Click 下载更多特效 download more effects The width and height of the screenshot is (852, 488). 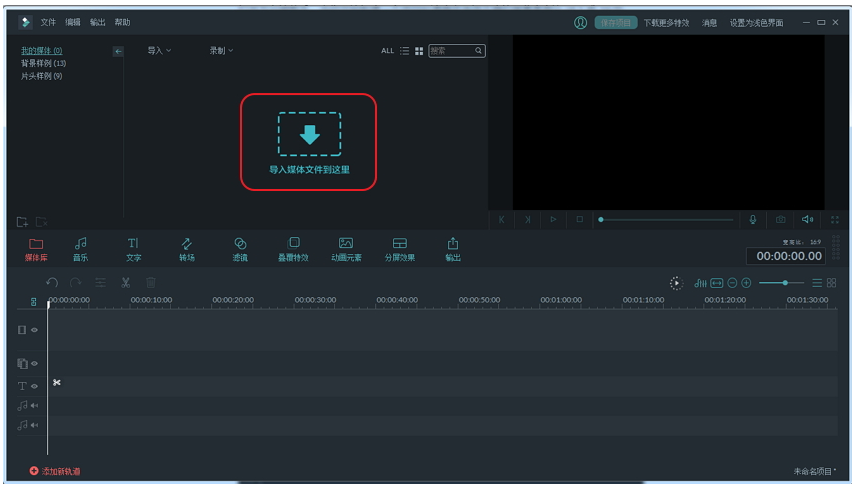pos(666,23)
